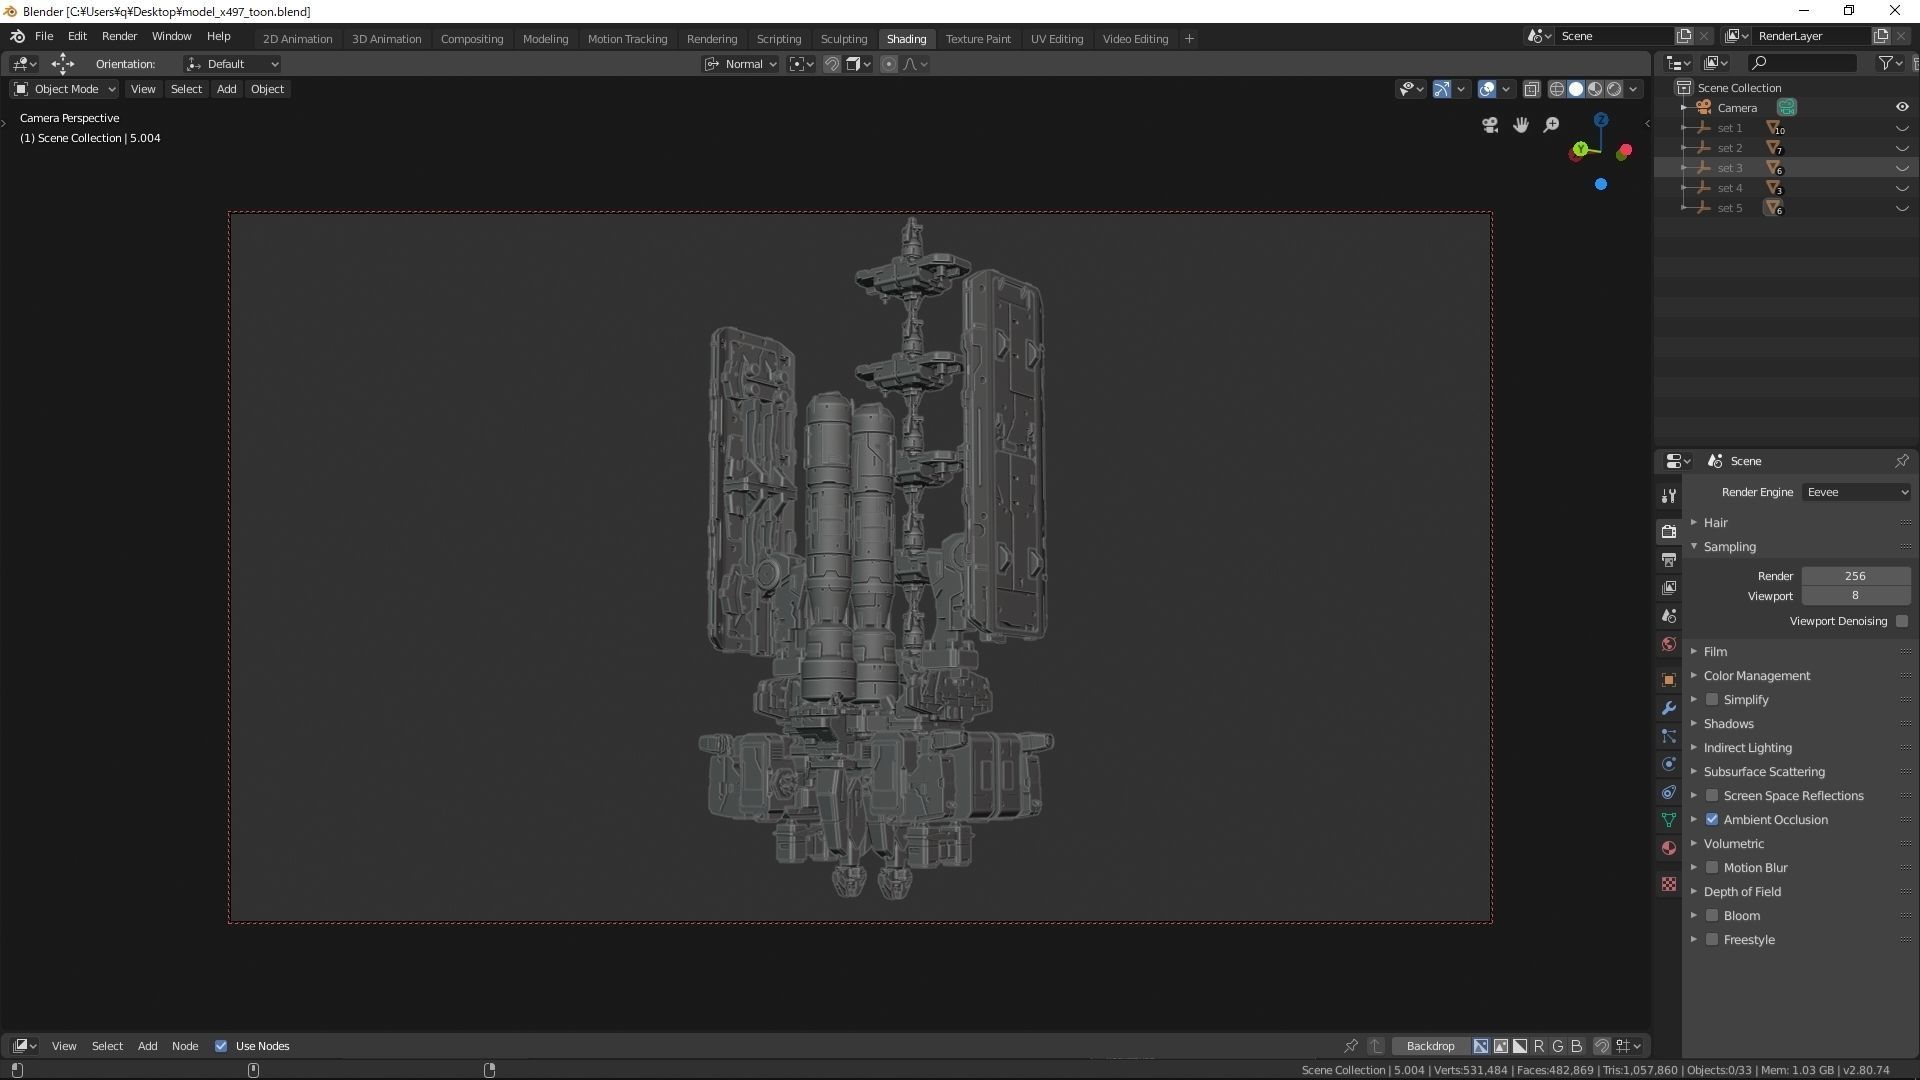The image size is (1920, 1080).
Task: Pin the properties editor context
Action: [1901, 461]
